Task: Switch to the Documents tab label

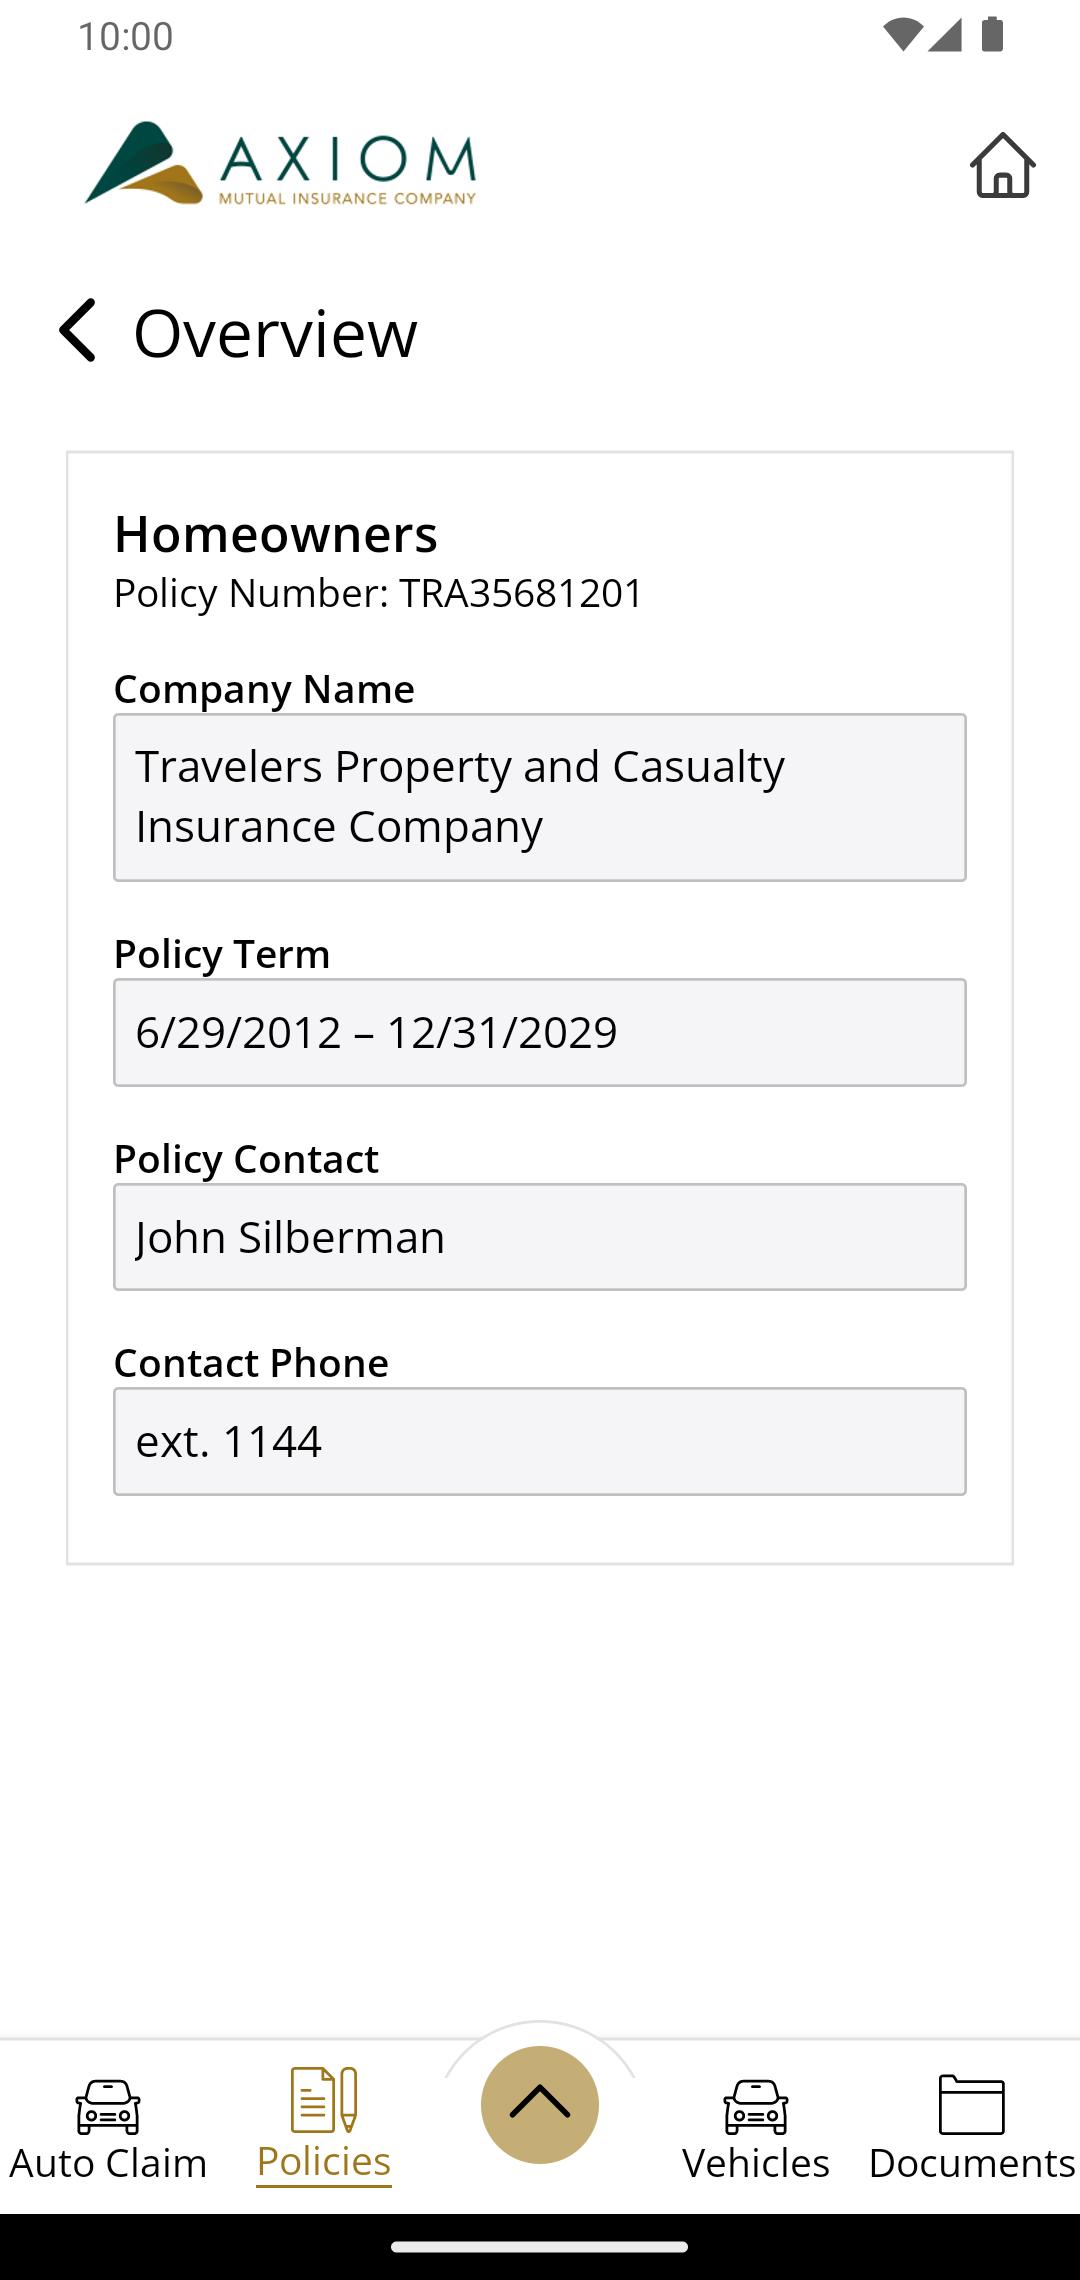Action: coord(971,2163)
